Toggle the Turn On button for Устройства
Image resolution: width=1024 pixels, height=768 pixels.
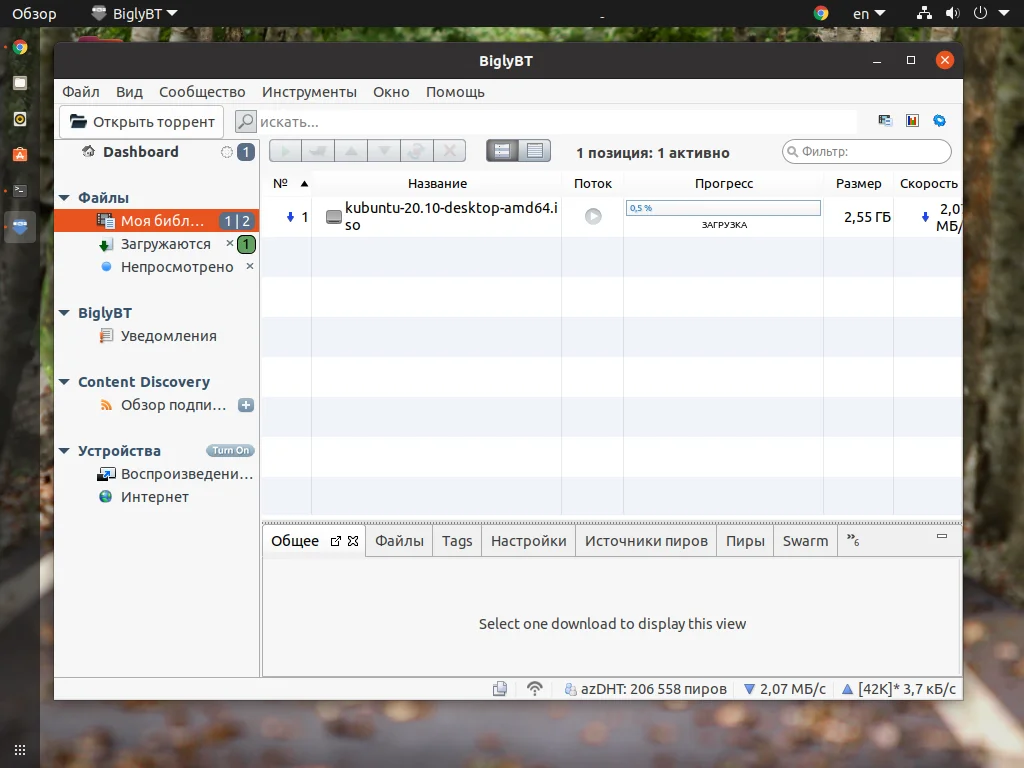pos(231,451)
